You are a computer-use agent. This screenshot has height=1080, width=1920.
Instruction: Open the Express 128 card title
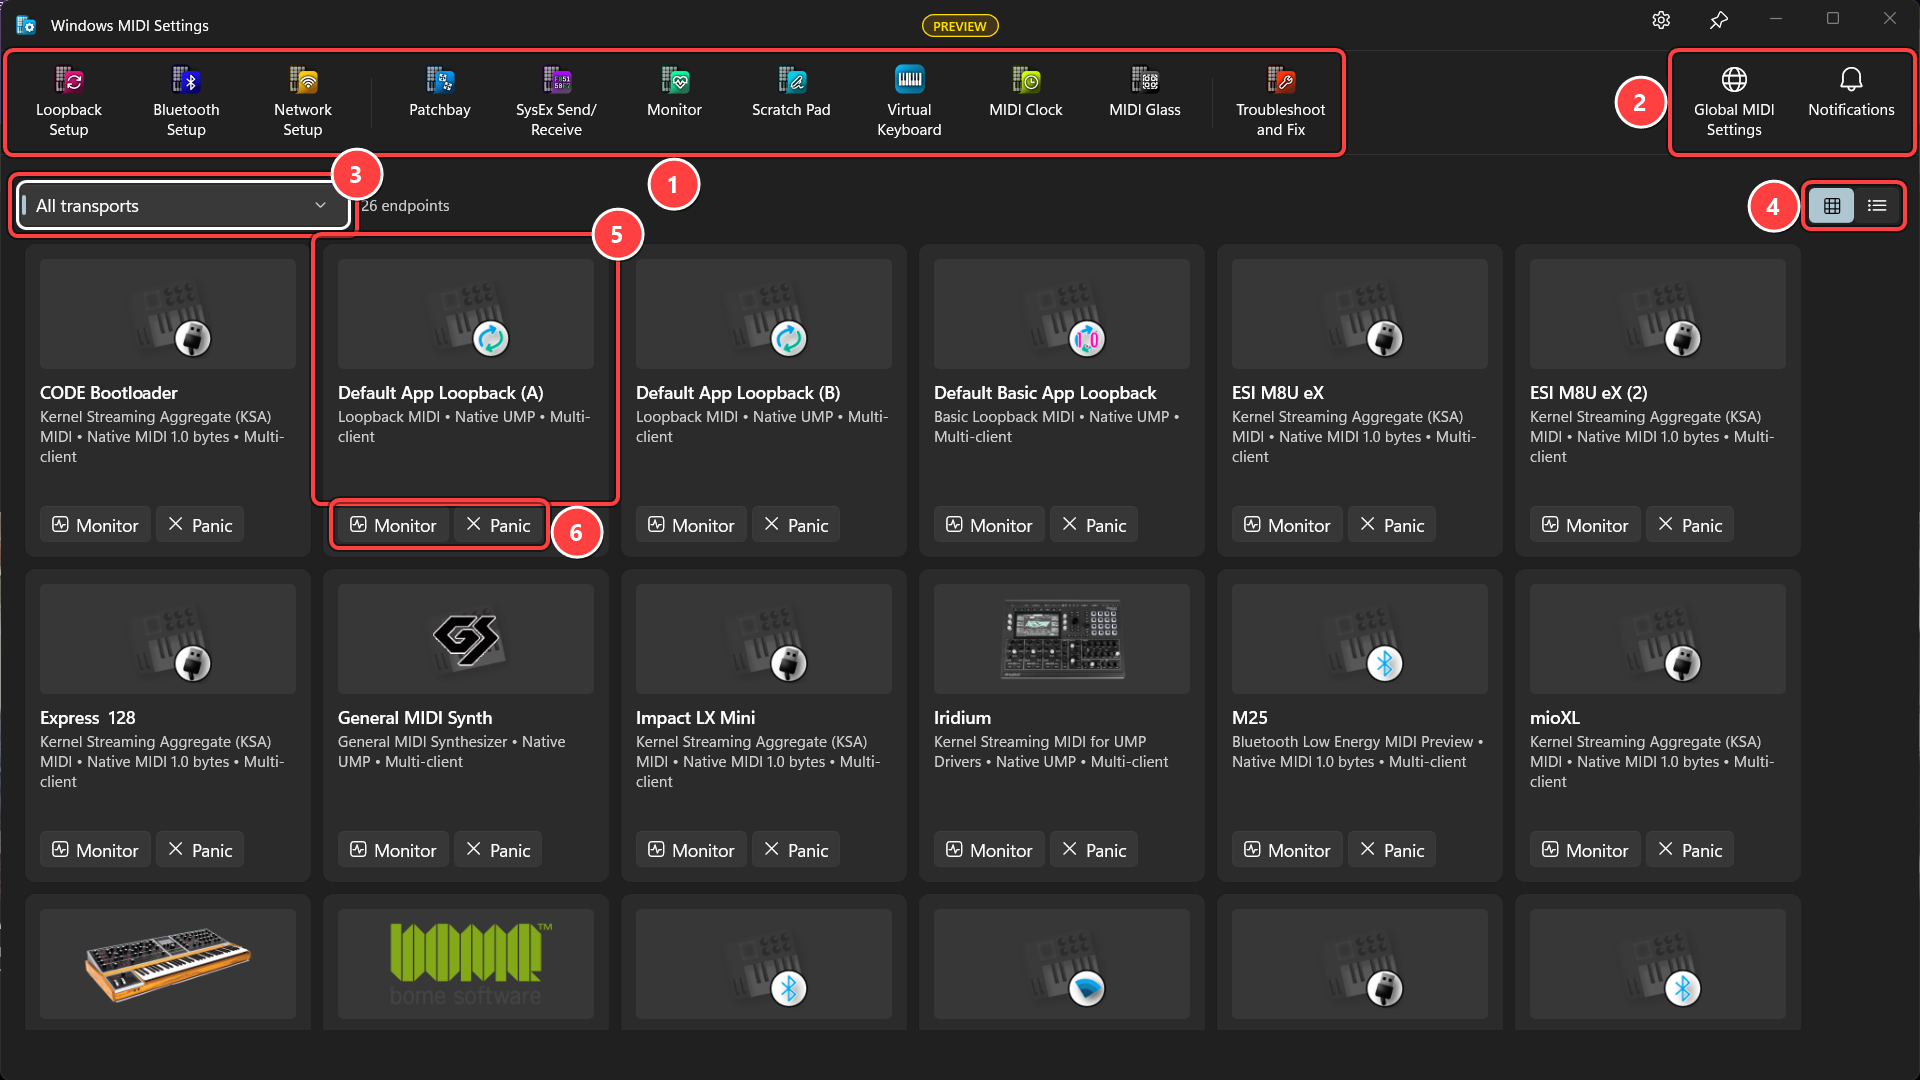87,718
